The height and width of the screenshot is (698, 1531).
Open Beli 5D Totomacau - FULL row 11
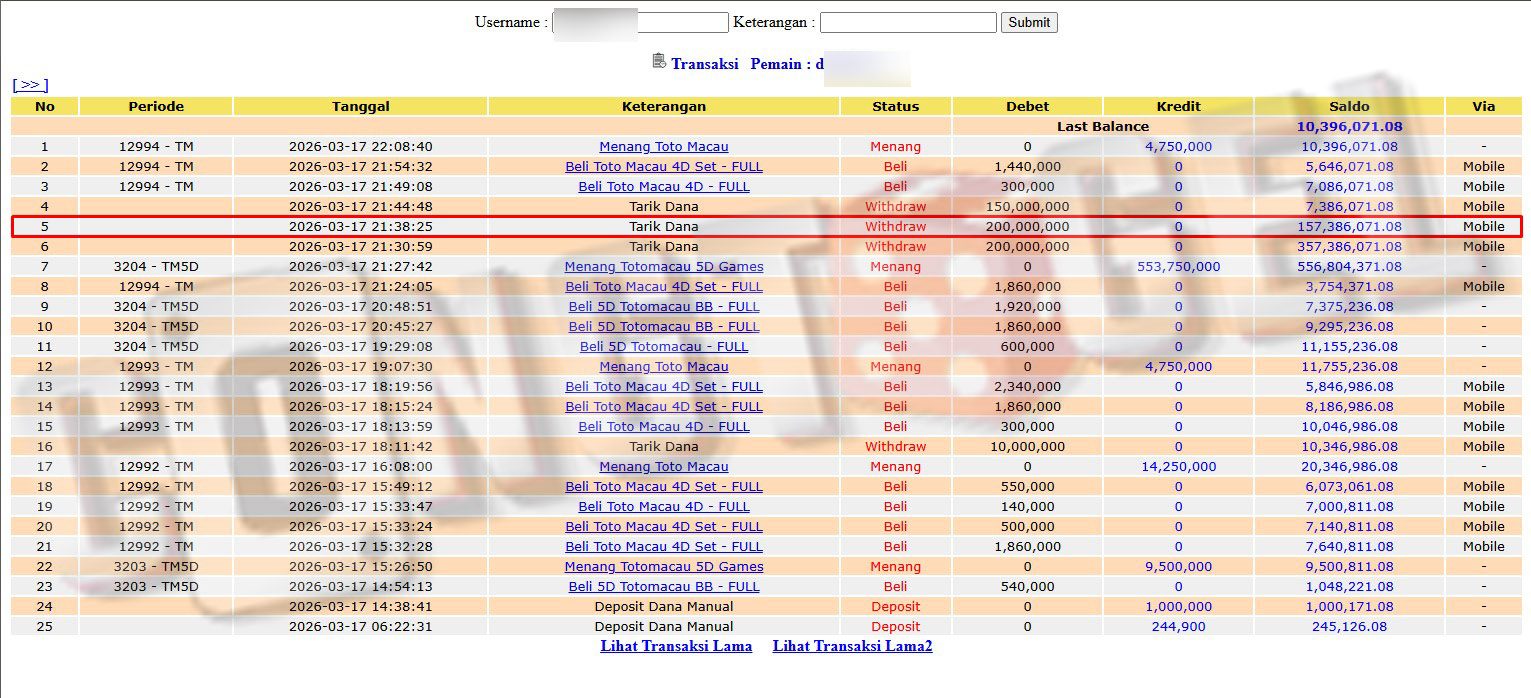click(664, 347)
